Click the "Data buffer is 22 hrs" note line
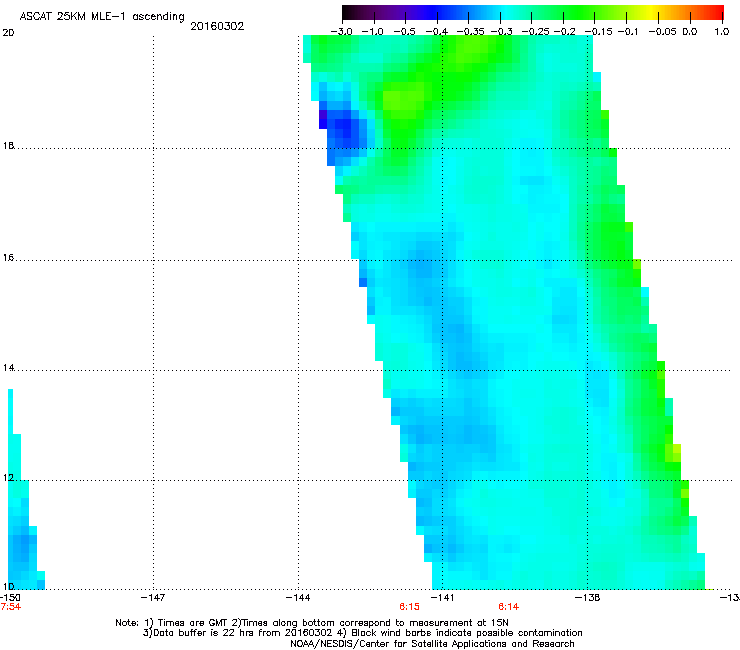Image resolution: width=740 pixels, height=650 pixels. (x=362, y=633)
